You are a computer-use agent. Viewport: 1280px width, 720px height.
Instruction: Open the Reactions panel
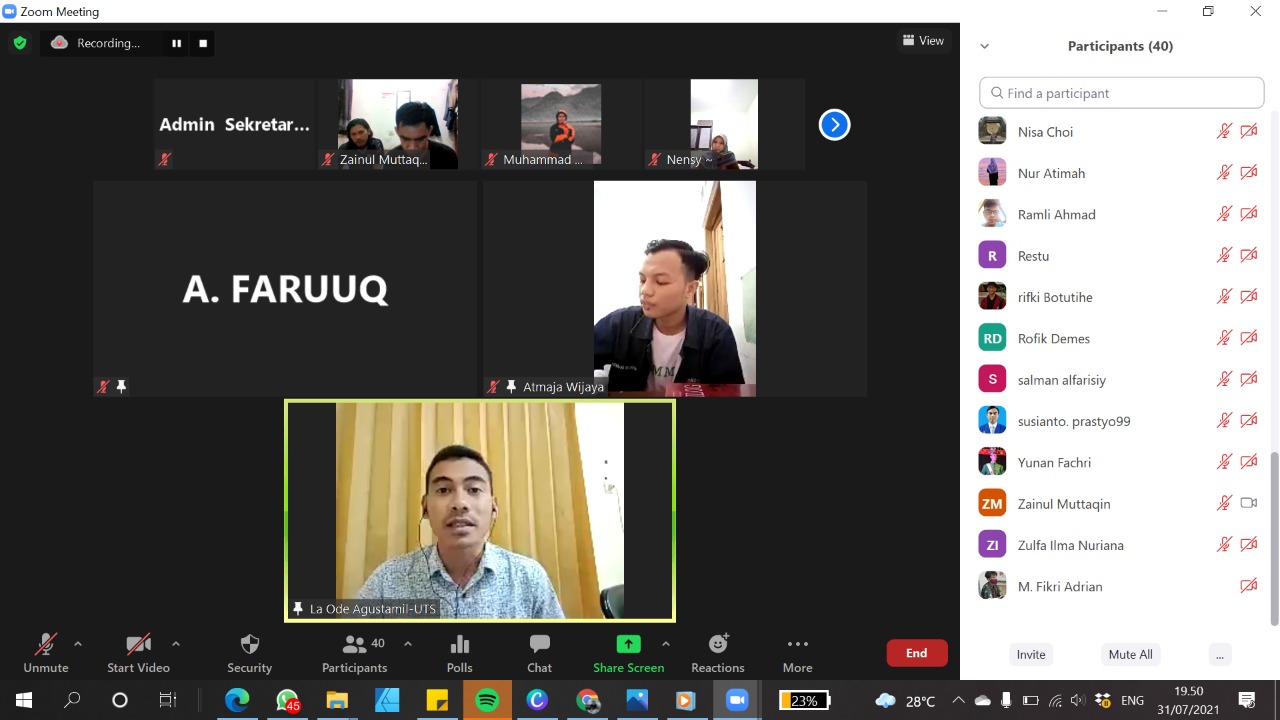click(x=717, y=652)
